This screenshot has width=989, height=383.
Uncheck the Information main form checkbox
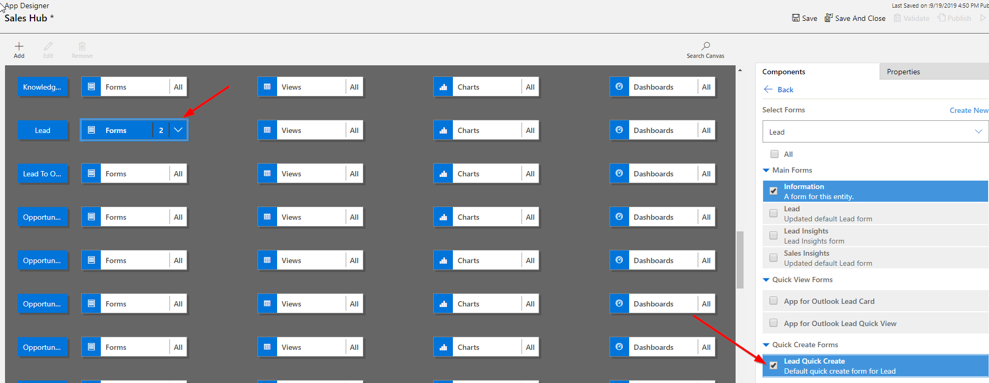tap(774, 191)
